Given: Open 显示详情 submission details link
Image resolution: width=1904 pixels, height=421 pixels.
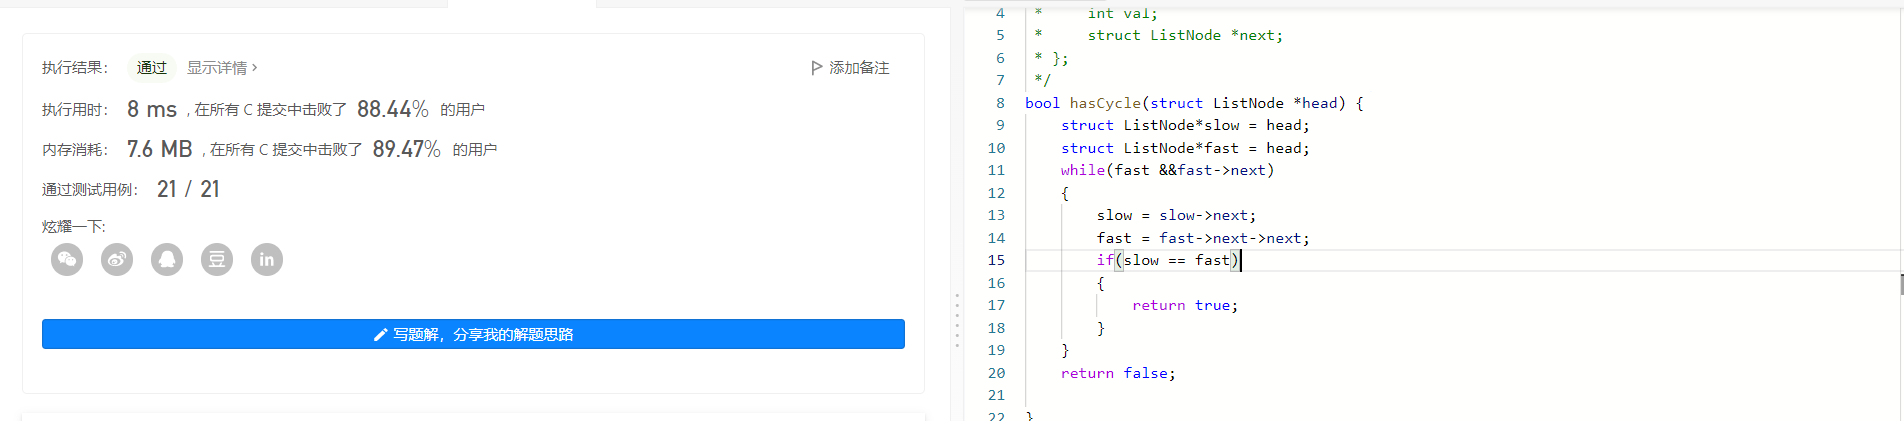Looking at the screenshot, I should tap(222, 68).
